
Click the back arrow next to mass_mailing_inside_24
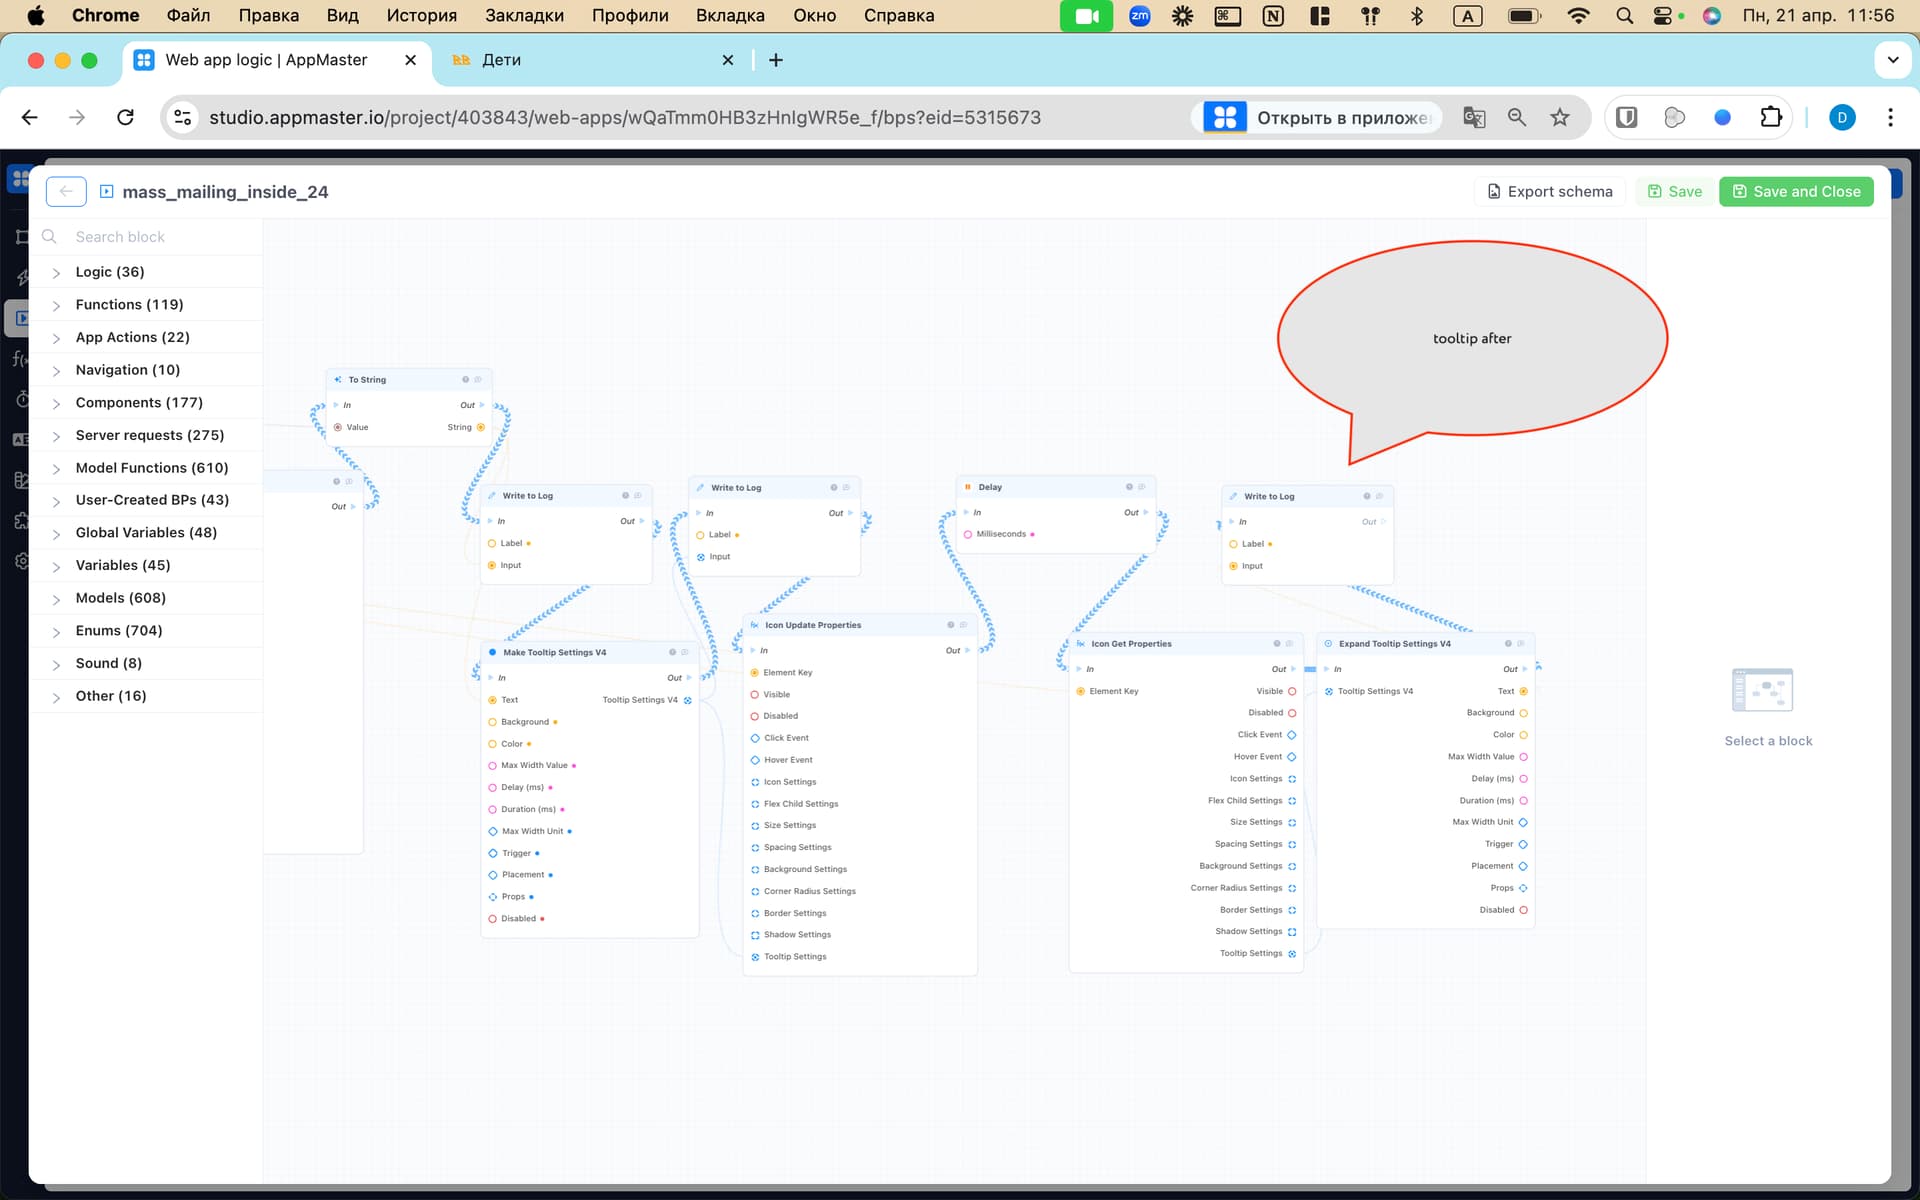(x=66, y=191)
